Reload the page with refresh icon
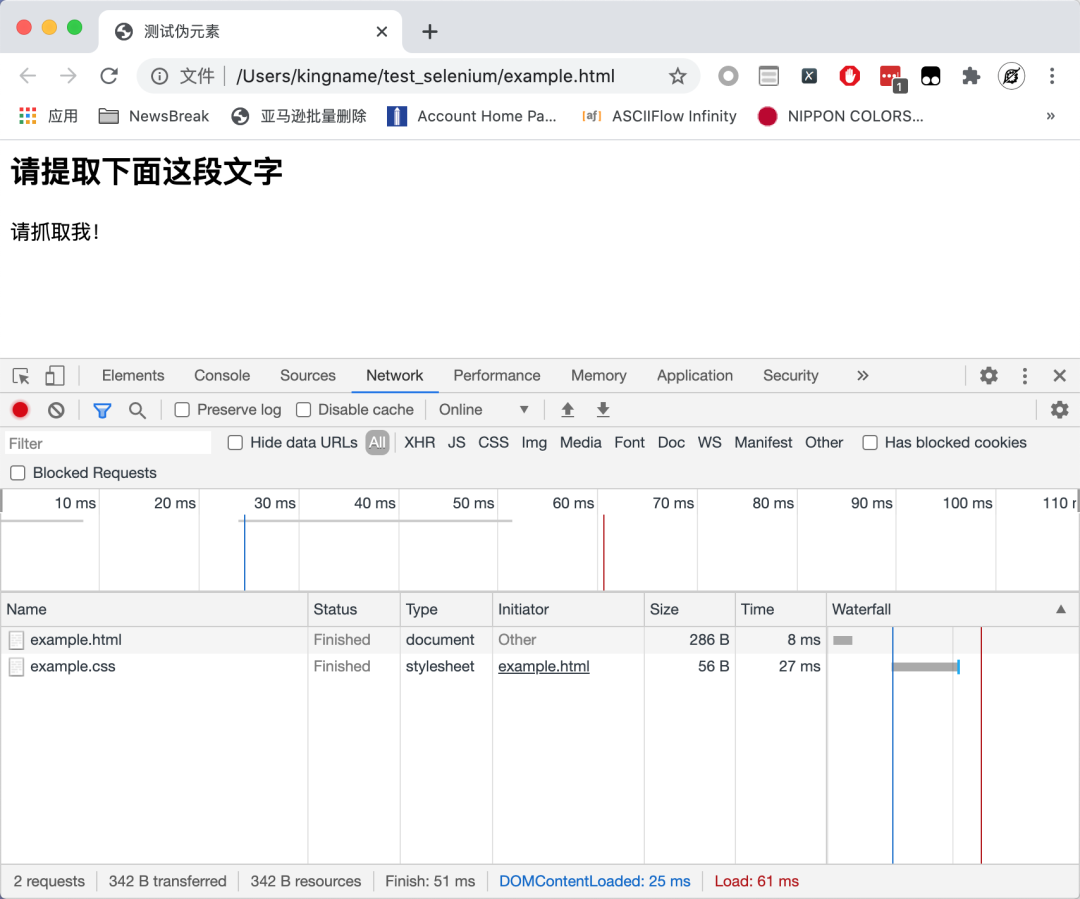This screenshot has width=1080, height=899. click(x=109, y=76)
